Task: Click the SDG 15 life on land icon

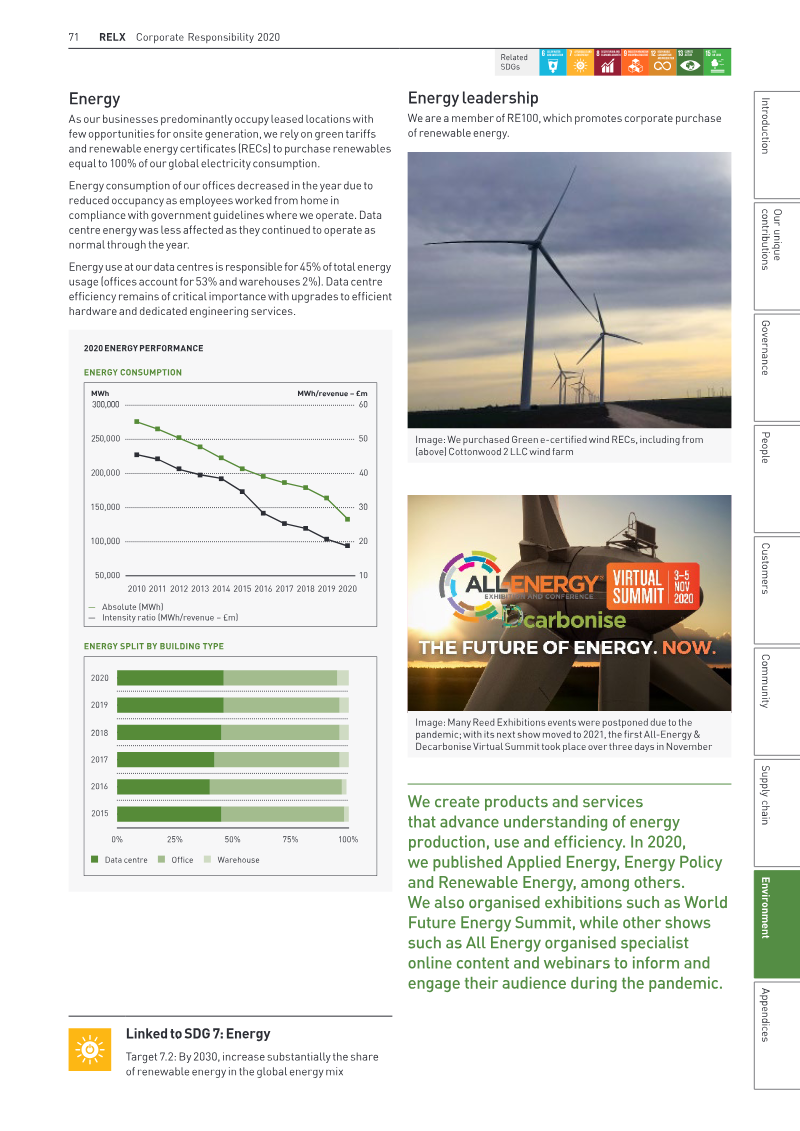Action: tap(717, 62)
